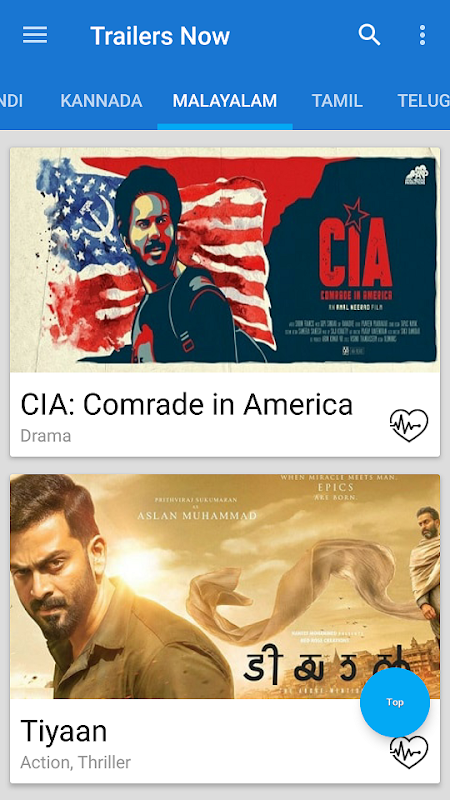Open the Tamil tab
Screen dimensions: 450x800
coord(337,101)
